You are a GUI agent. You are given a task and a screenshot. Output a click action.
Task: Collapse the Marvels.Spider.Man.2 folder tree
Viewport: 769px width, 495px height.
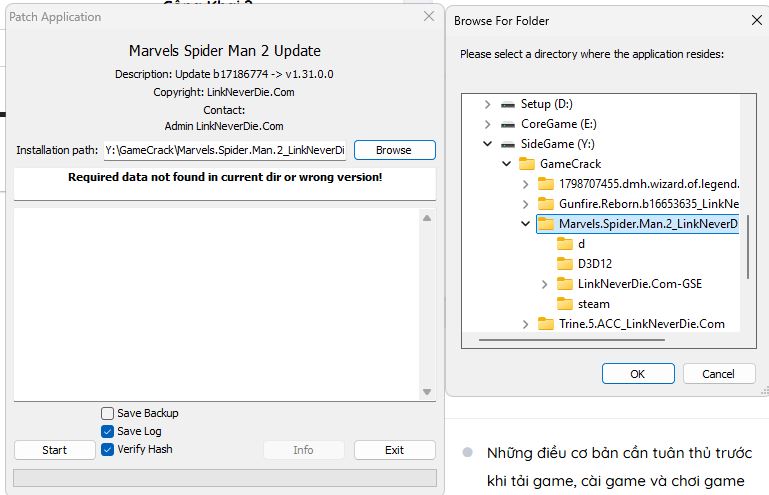(526, 224)
